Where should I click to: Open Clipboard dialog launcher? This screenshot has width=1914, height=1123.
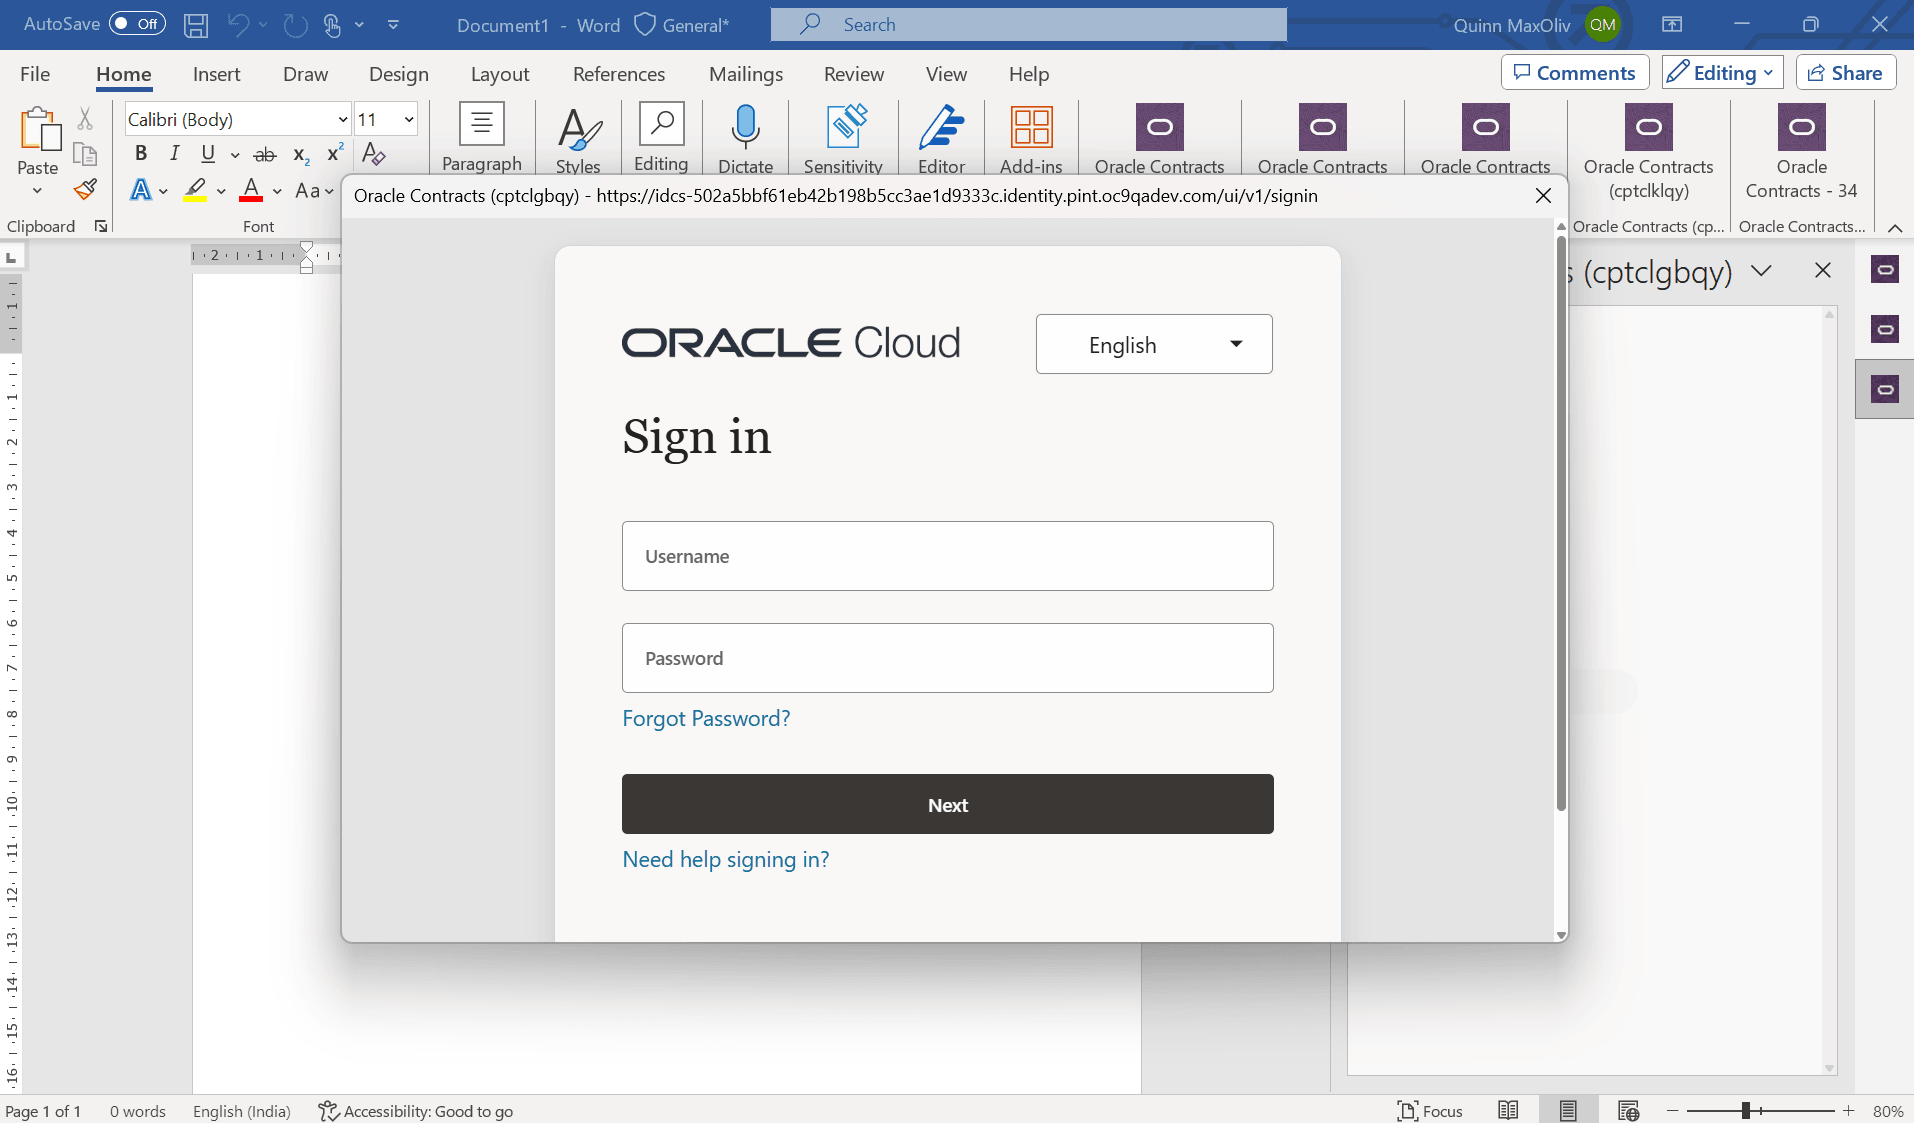[x=101, y=226]
